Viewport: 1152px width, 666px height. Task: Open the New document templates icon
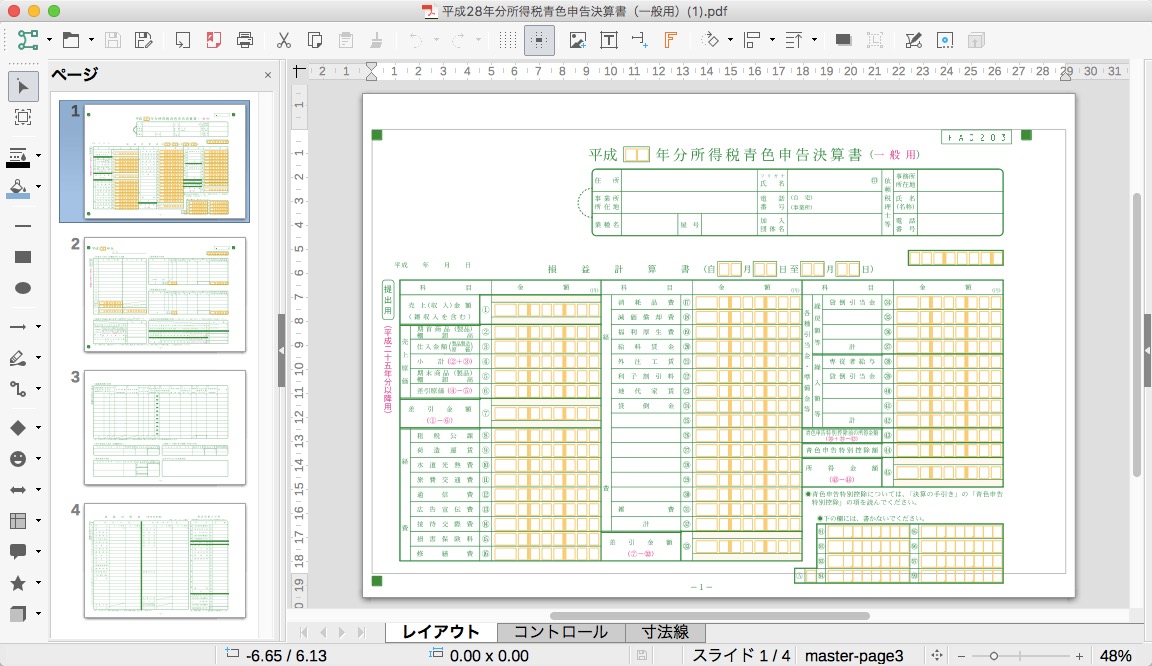coord(28,40)
